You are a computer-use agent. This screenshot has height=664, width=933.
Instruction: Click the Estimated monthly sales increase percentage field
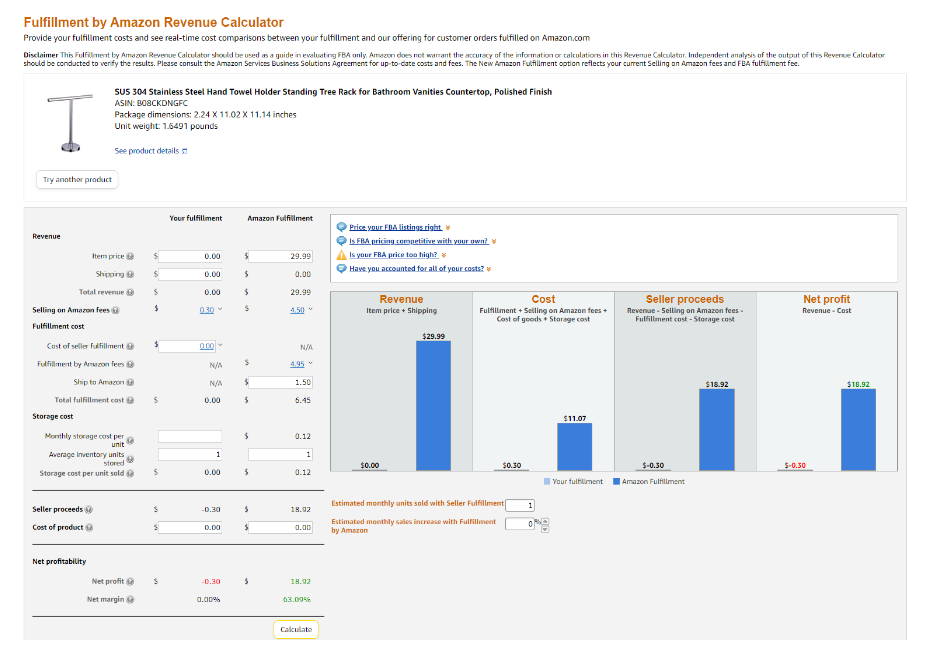(520, 524)
